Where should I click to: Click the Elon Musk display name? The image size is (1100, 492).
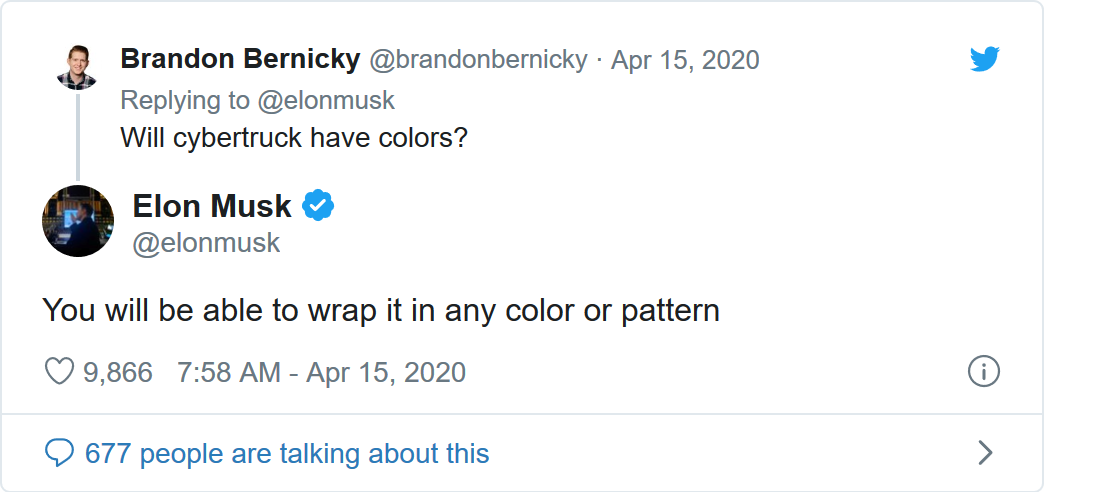tap(212, 206)
